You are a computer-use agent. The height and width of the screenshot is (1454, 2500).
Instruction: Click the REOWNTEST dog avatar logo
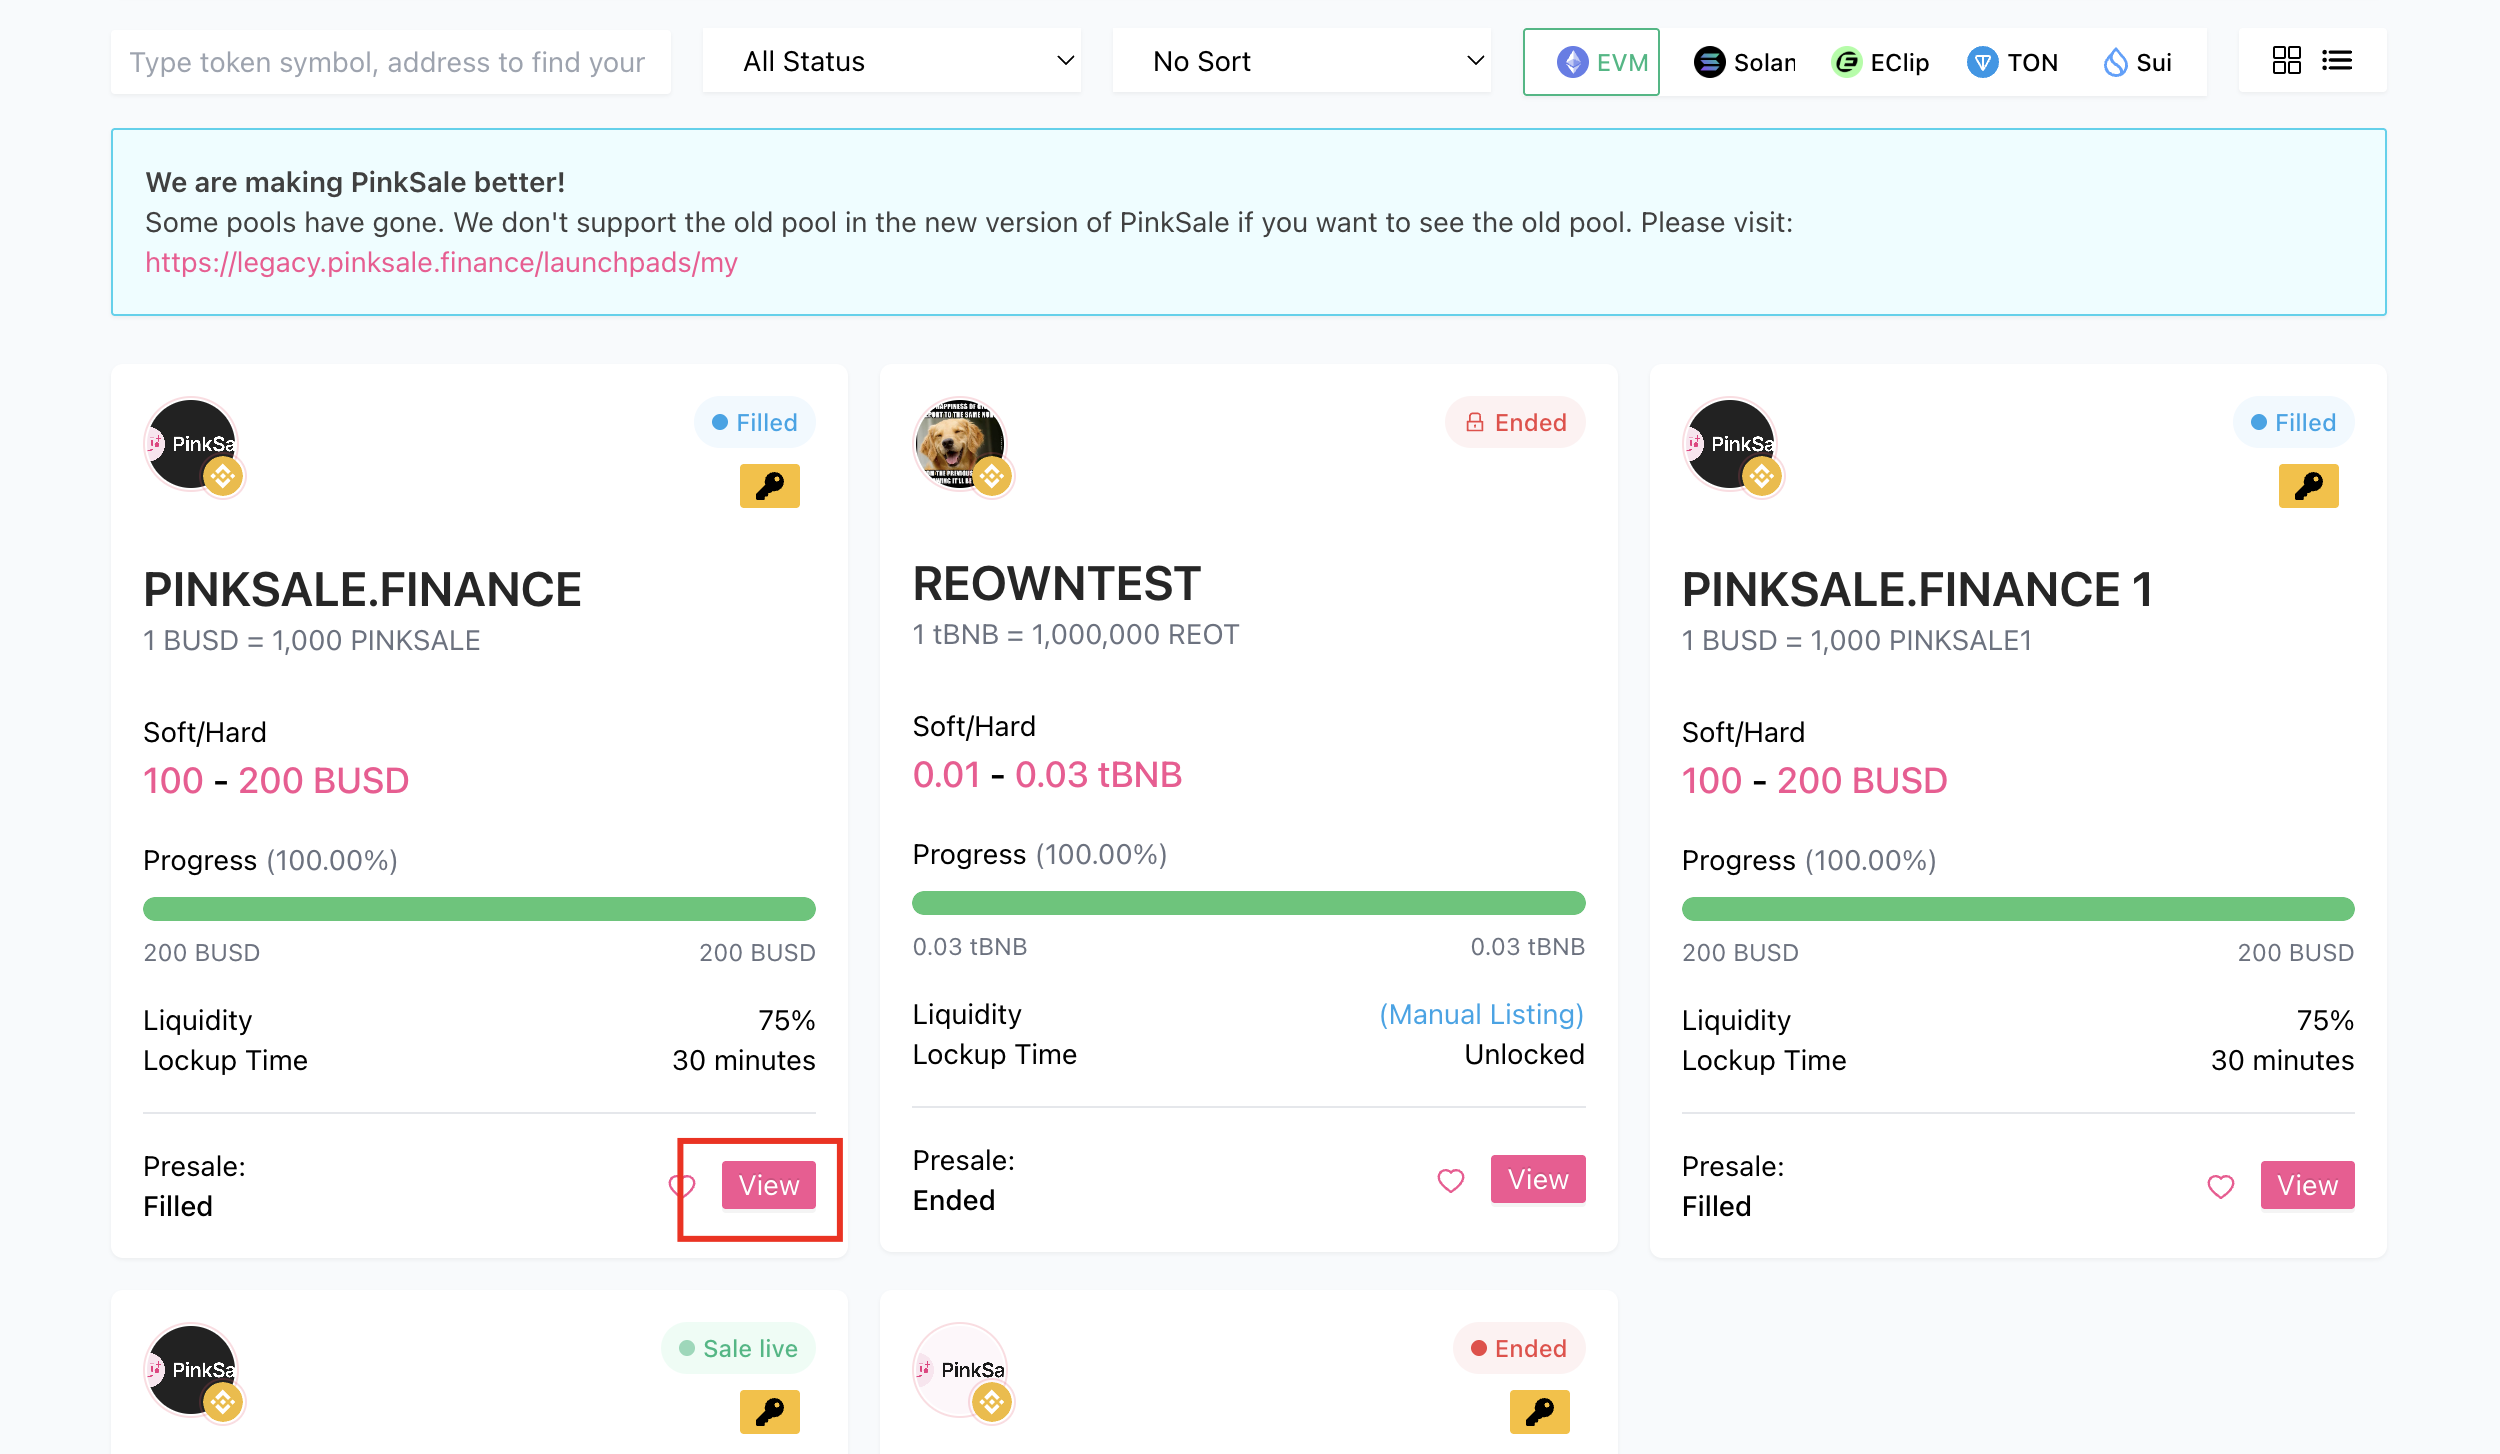coord(962,446)
